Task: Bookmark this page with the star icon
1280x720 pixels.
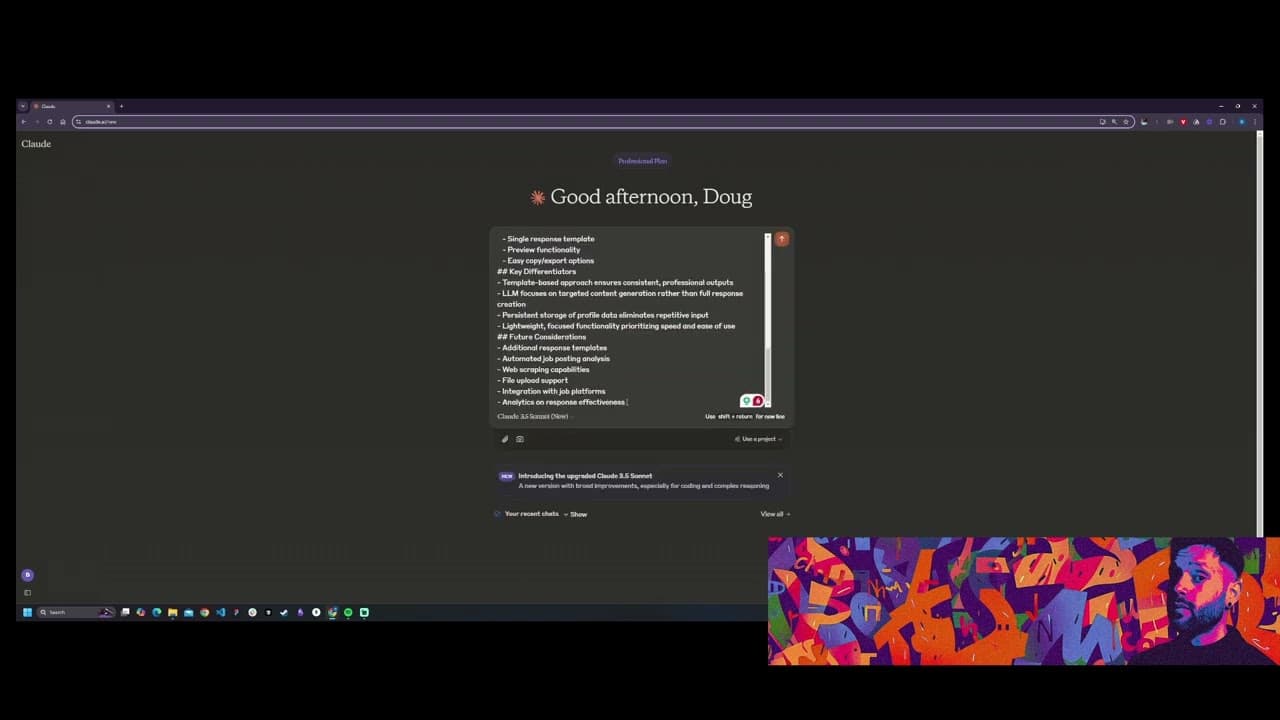Action: pyautogui.click(x=1126, y=122)
